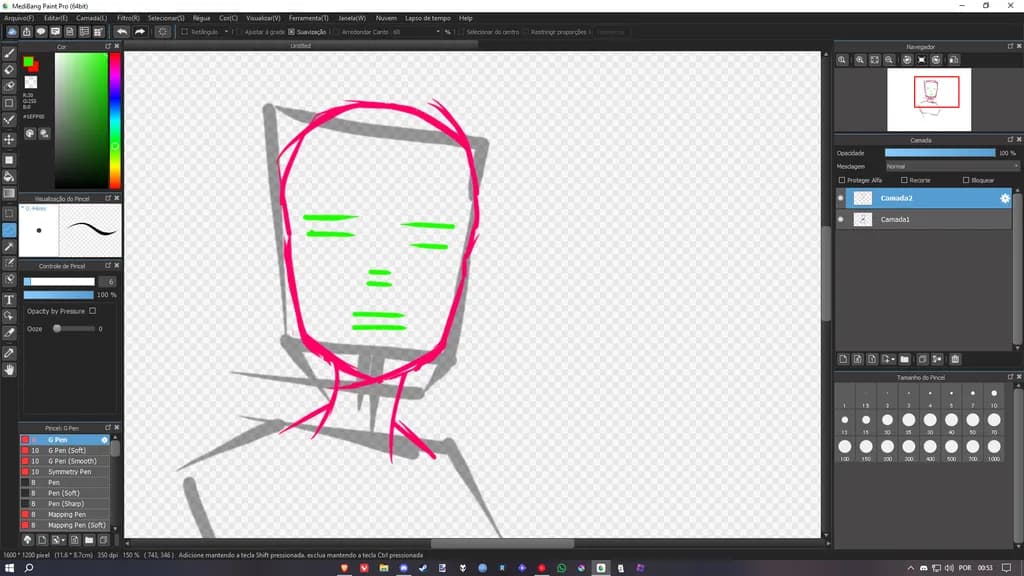Click the layer Opacidade slider bar
The height and width of the screenshot is (576, 1024).
pyautogui.click(x=940, y=153)
